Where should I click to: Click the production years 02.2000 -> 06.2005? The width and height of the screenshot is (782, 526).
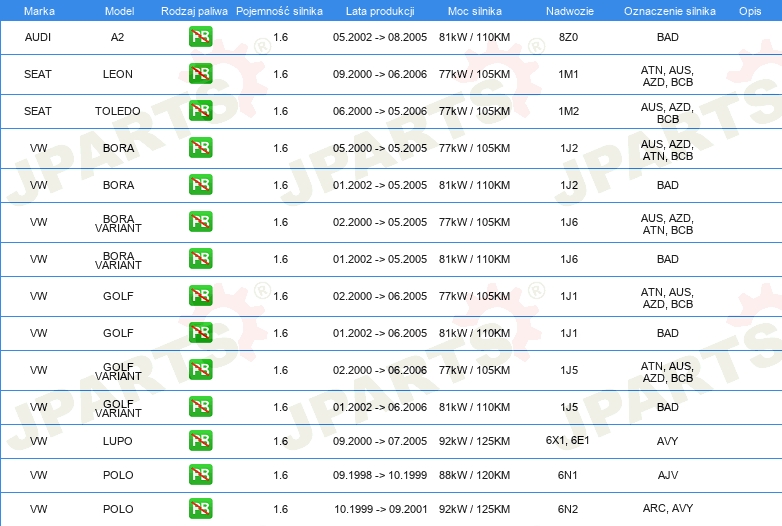(380, 296)
